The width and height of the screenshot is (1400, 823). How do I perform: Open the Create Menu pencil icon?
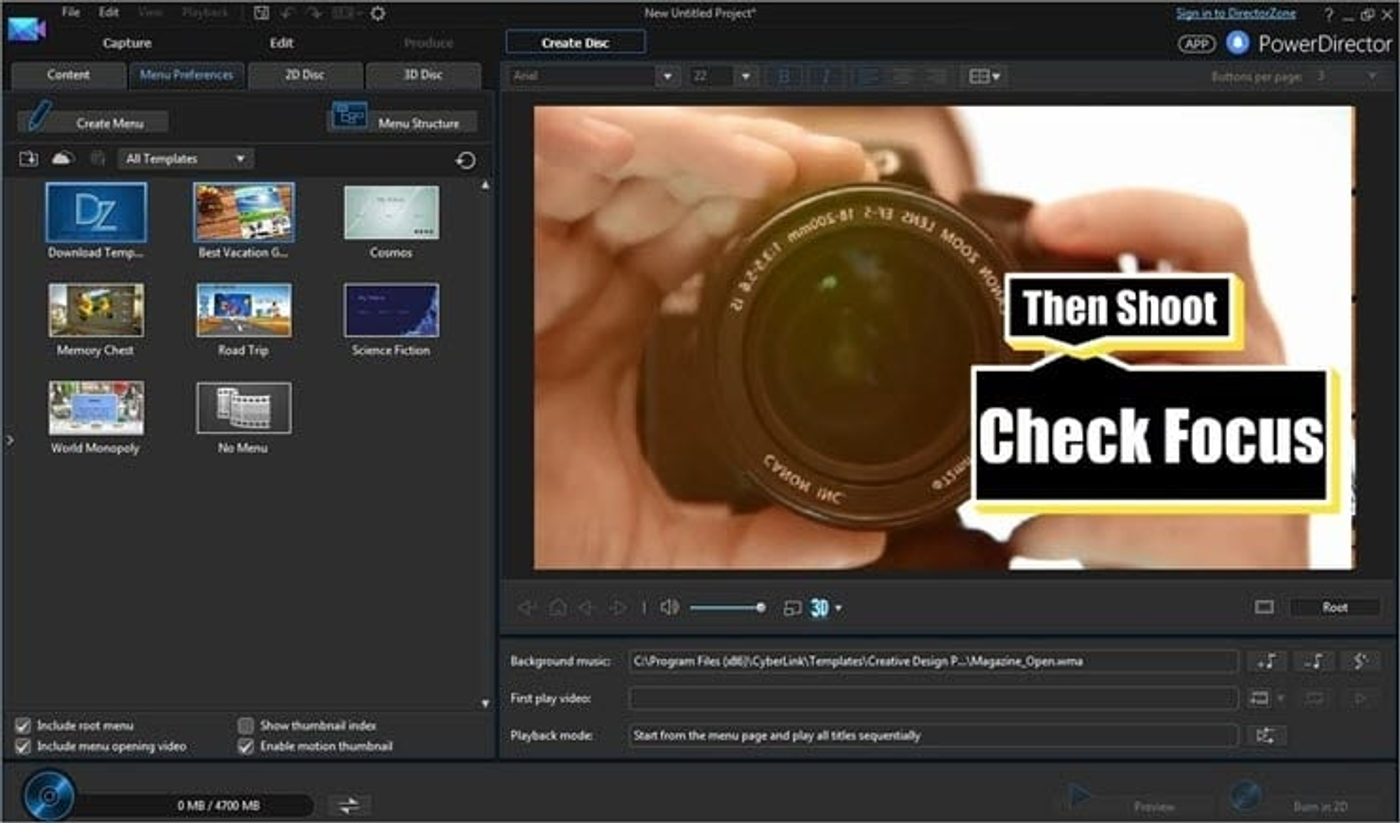(40, 120)
